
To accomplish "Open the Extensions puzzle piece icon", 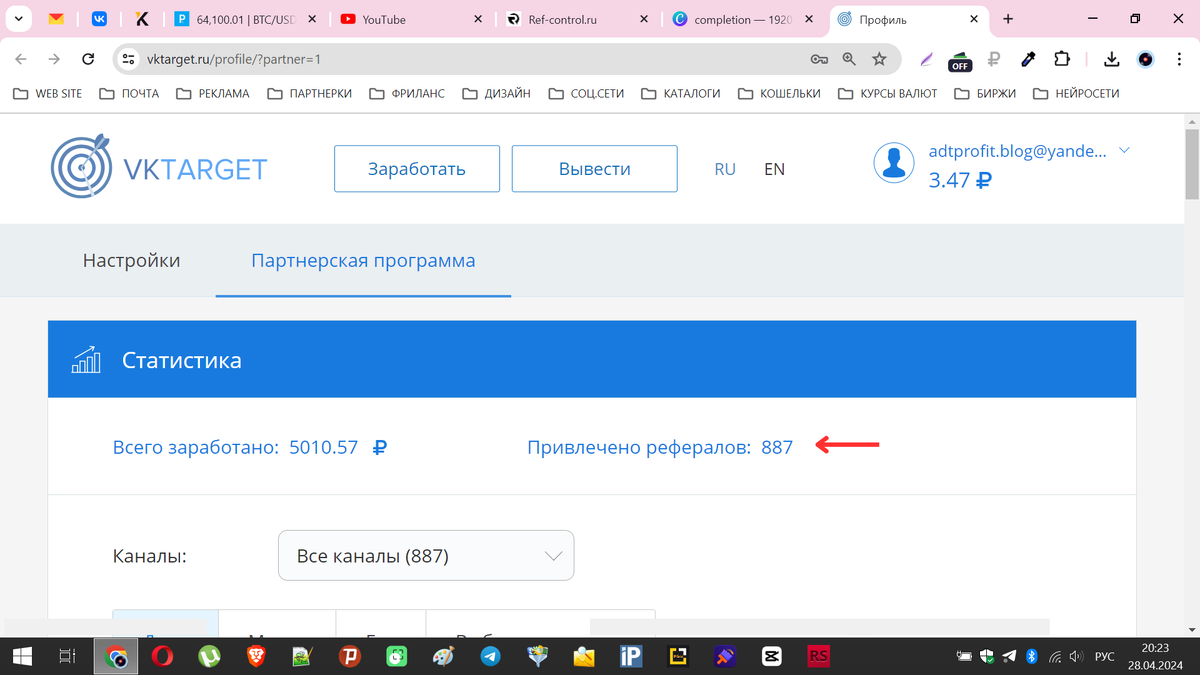I will pyautogui.click(x=1062, y=59).
